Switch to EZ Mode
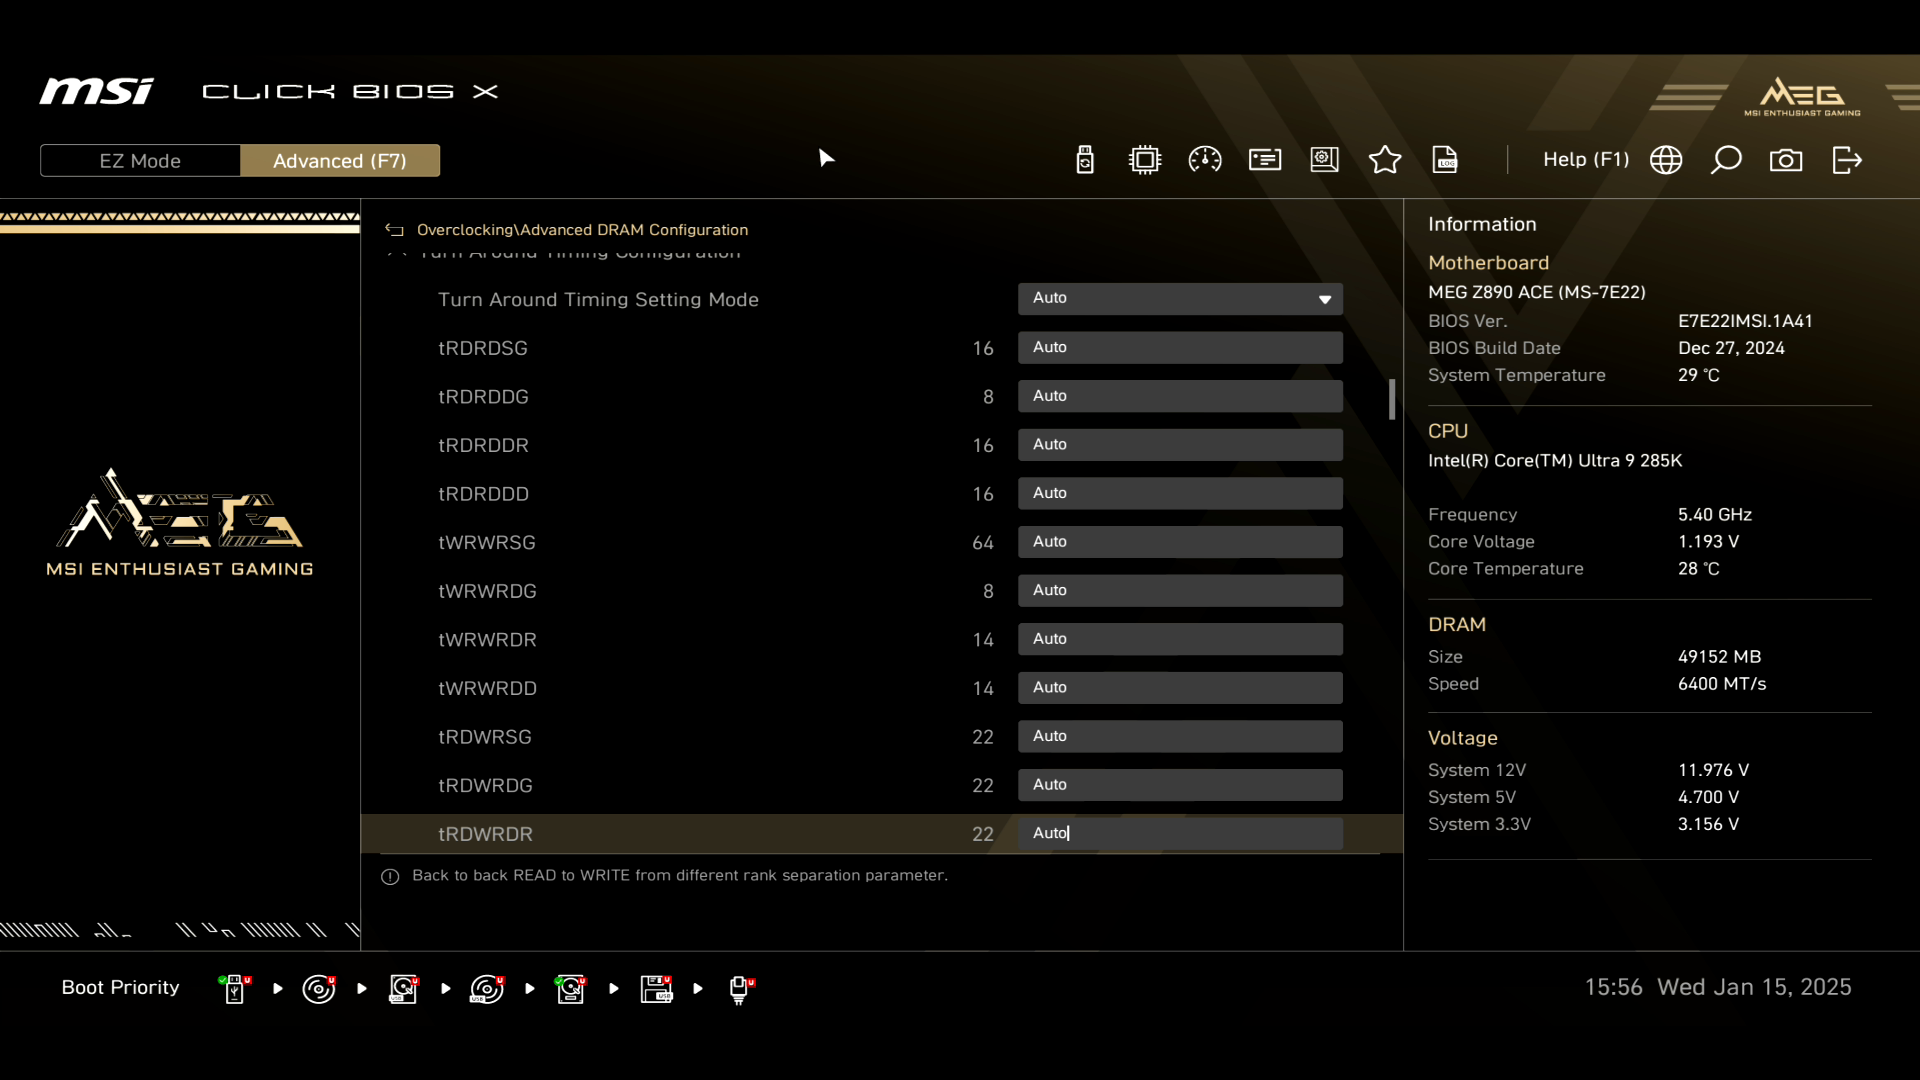 (x=140, y=161)
